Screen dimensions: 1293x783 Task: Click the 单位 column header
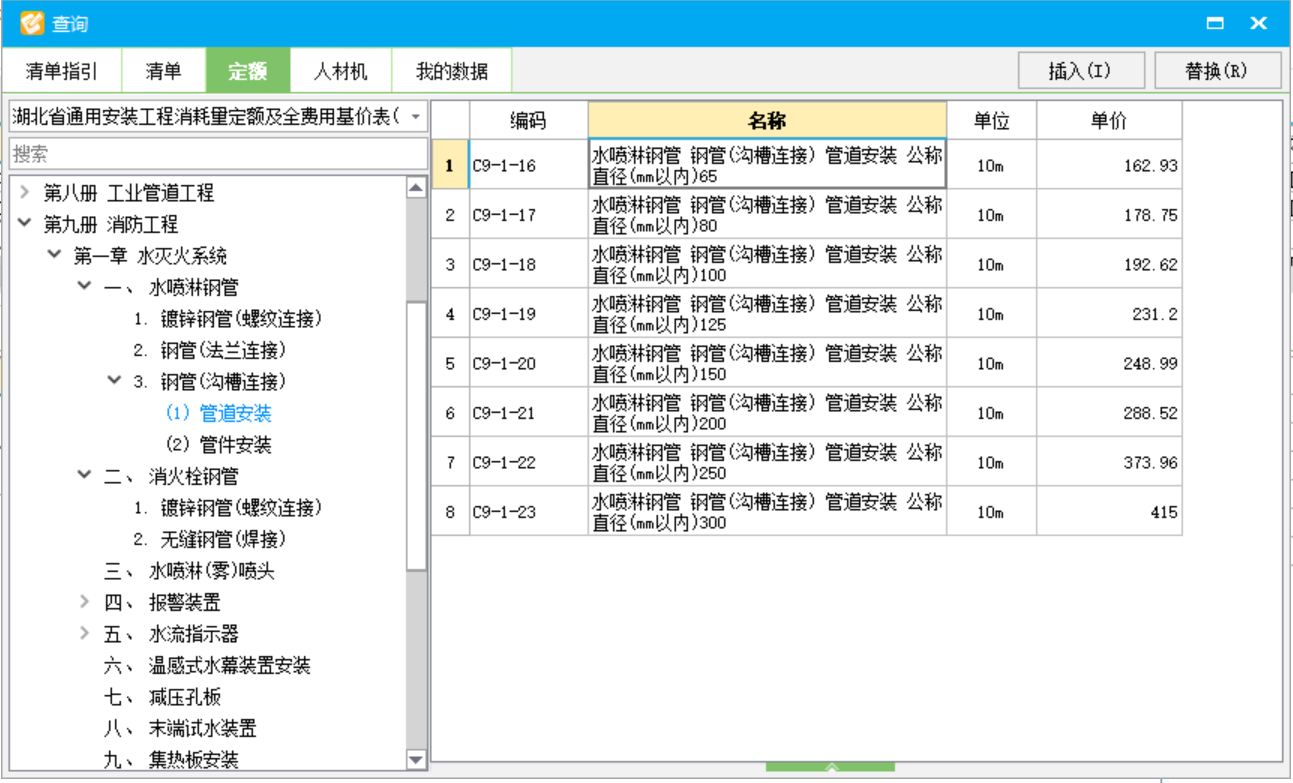pos(992,121)
